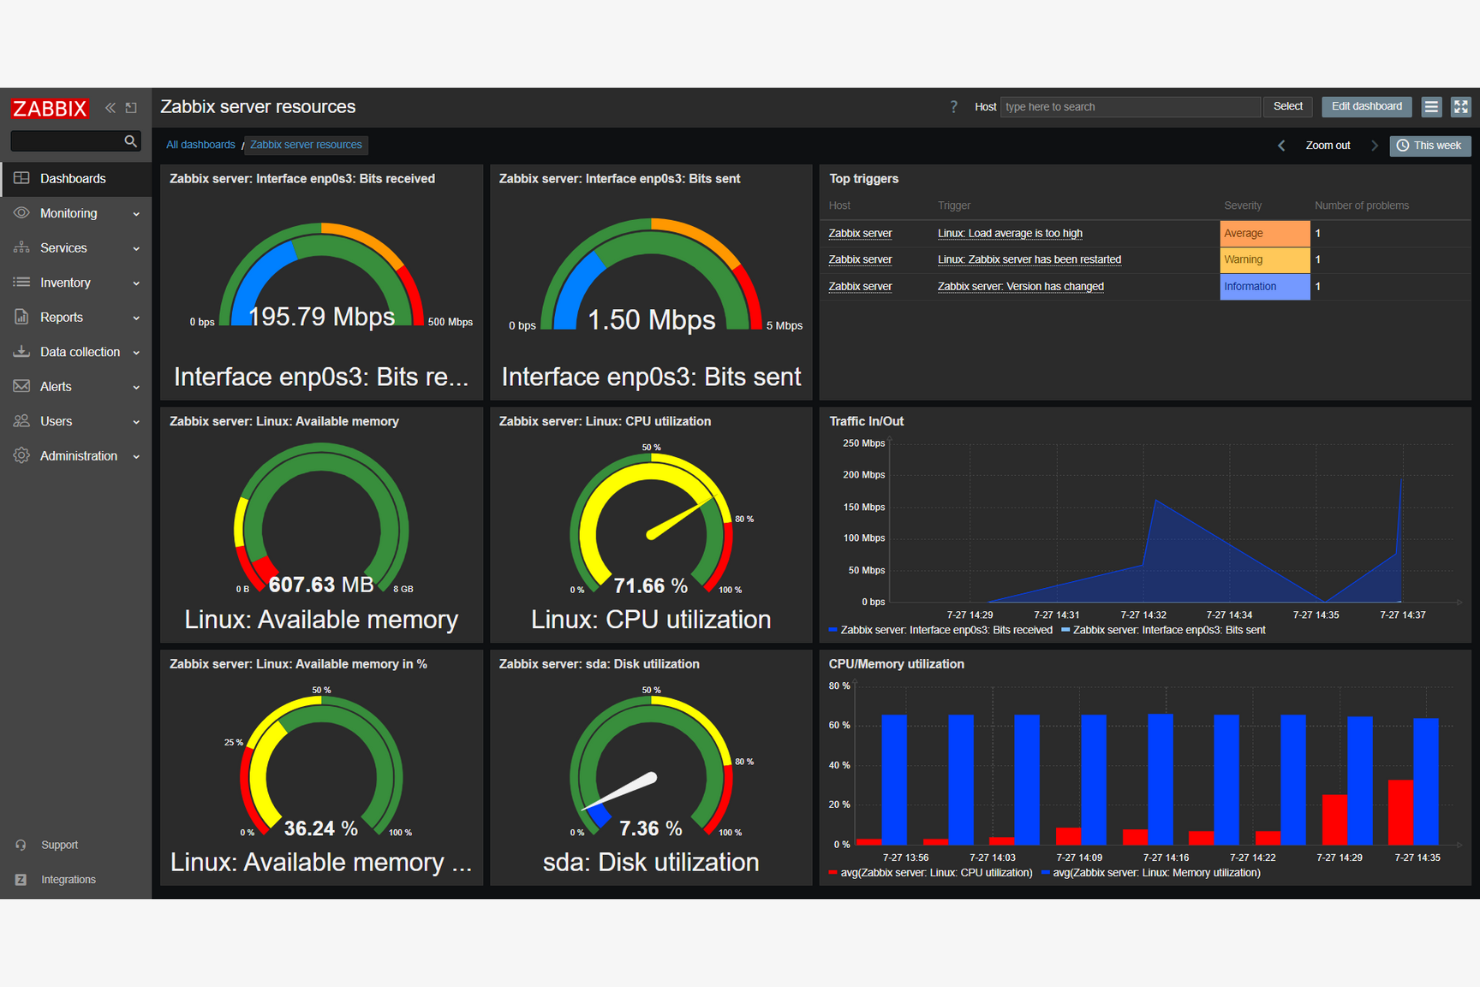The height and width of the screenshot is (987, 1480).
Task: Expand the Inventory menu chevron
Action: point(136,283)
